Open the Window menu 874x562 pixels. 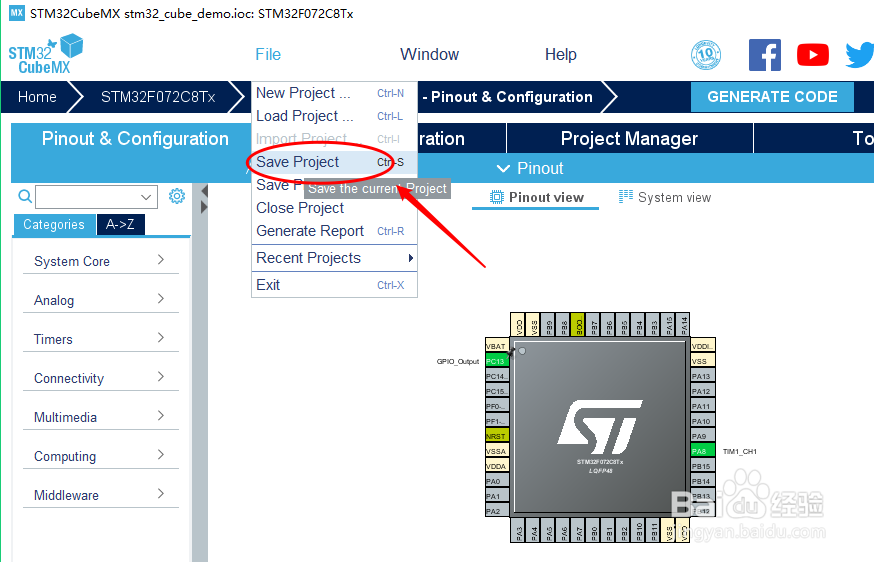click(429, 54)
